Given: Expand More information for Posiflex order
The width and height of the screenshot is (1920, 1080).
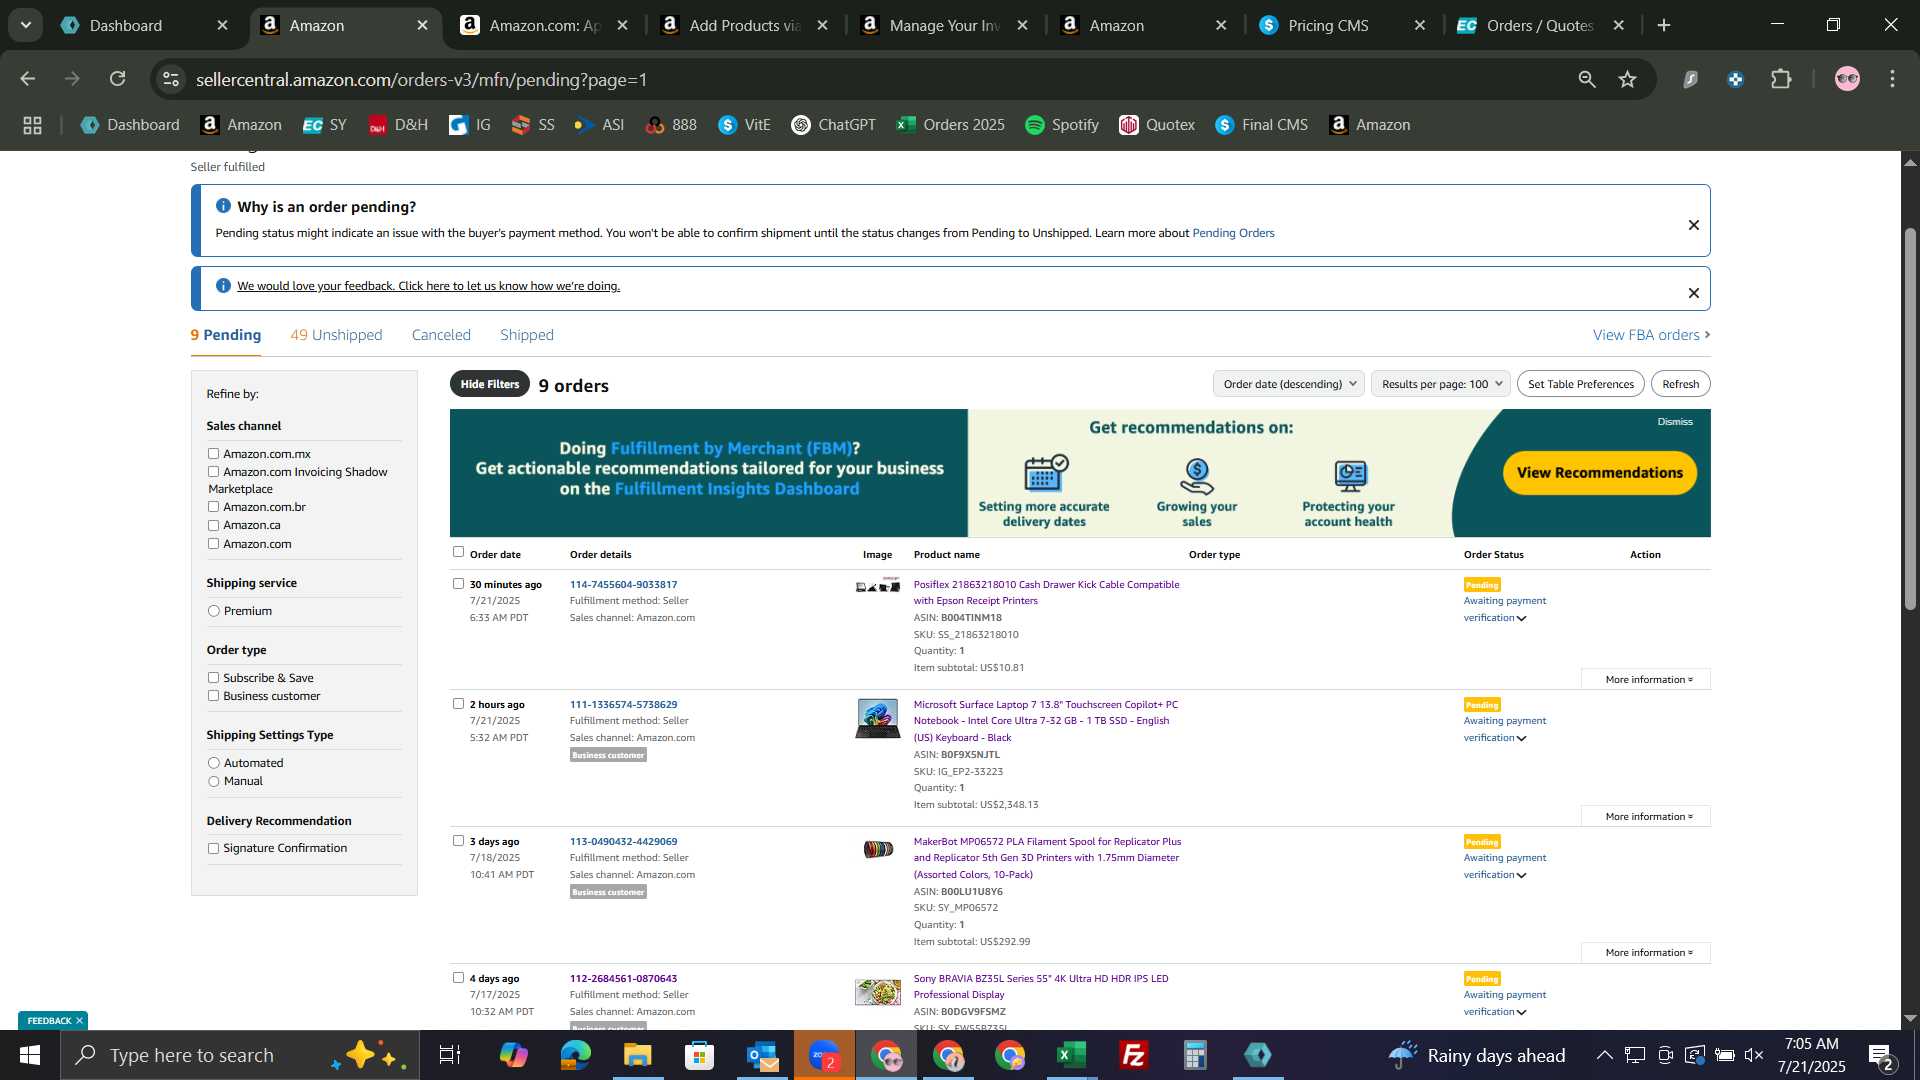Looking at the screenshot, I should coord(1646,680).
